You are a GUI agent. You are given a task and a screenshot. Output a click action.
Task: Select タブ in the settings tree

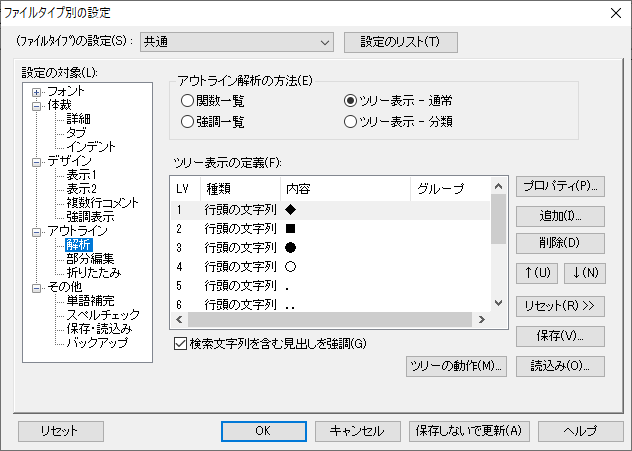click(76, 133)
